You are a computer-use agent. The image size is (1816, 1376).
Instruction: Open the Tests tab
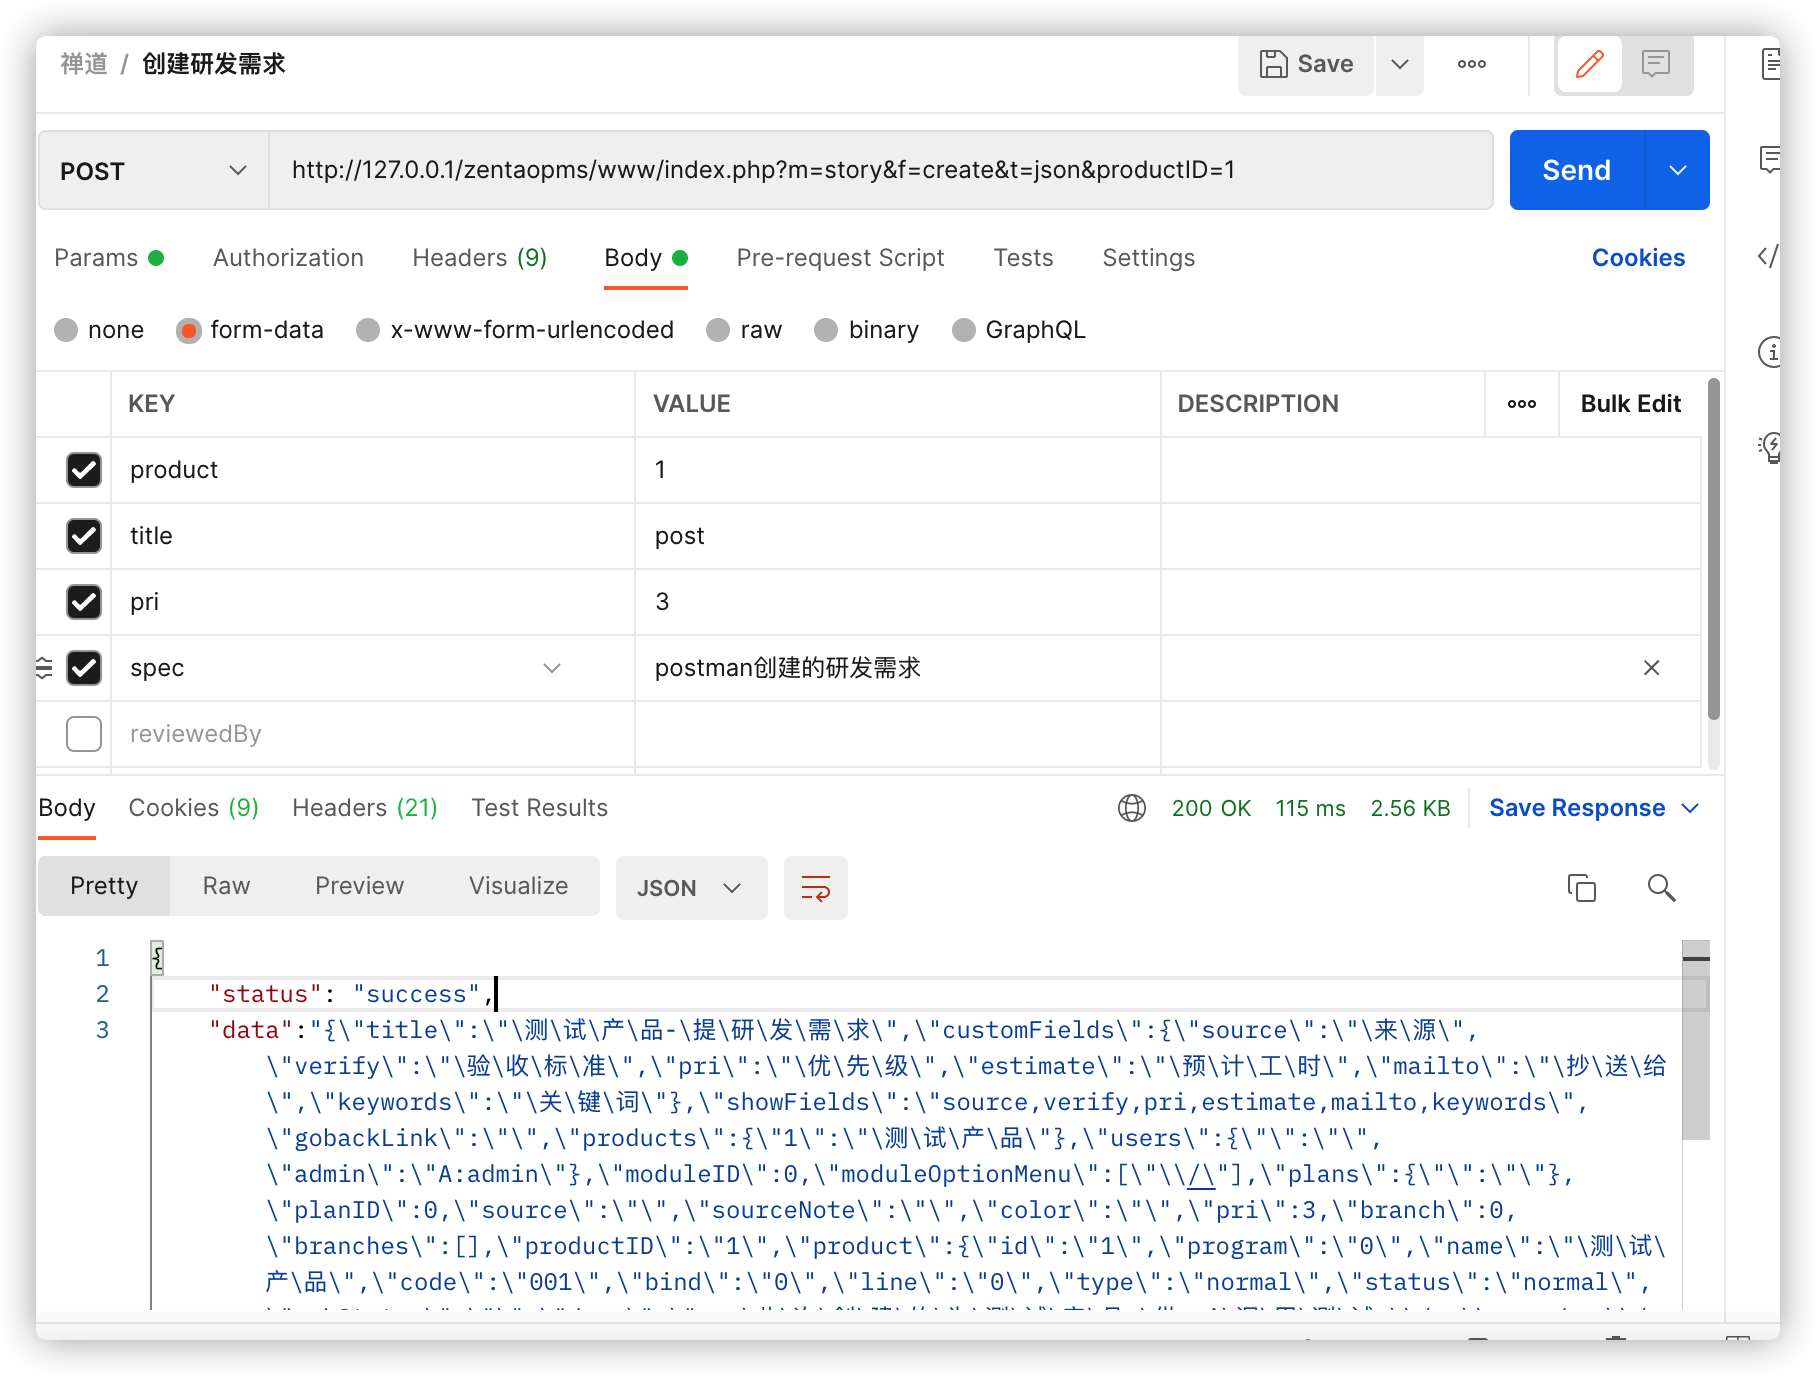[x=1023, y=258]
